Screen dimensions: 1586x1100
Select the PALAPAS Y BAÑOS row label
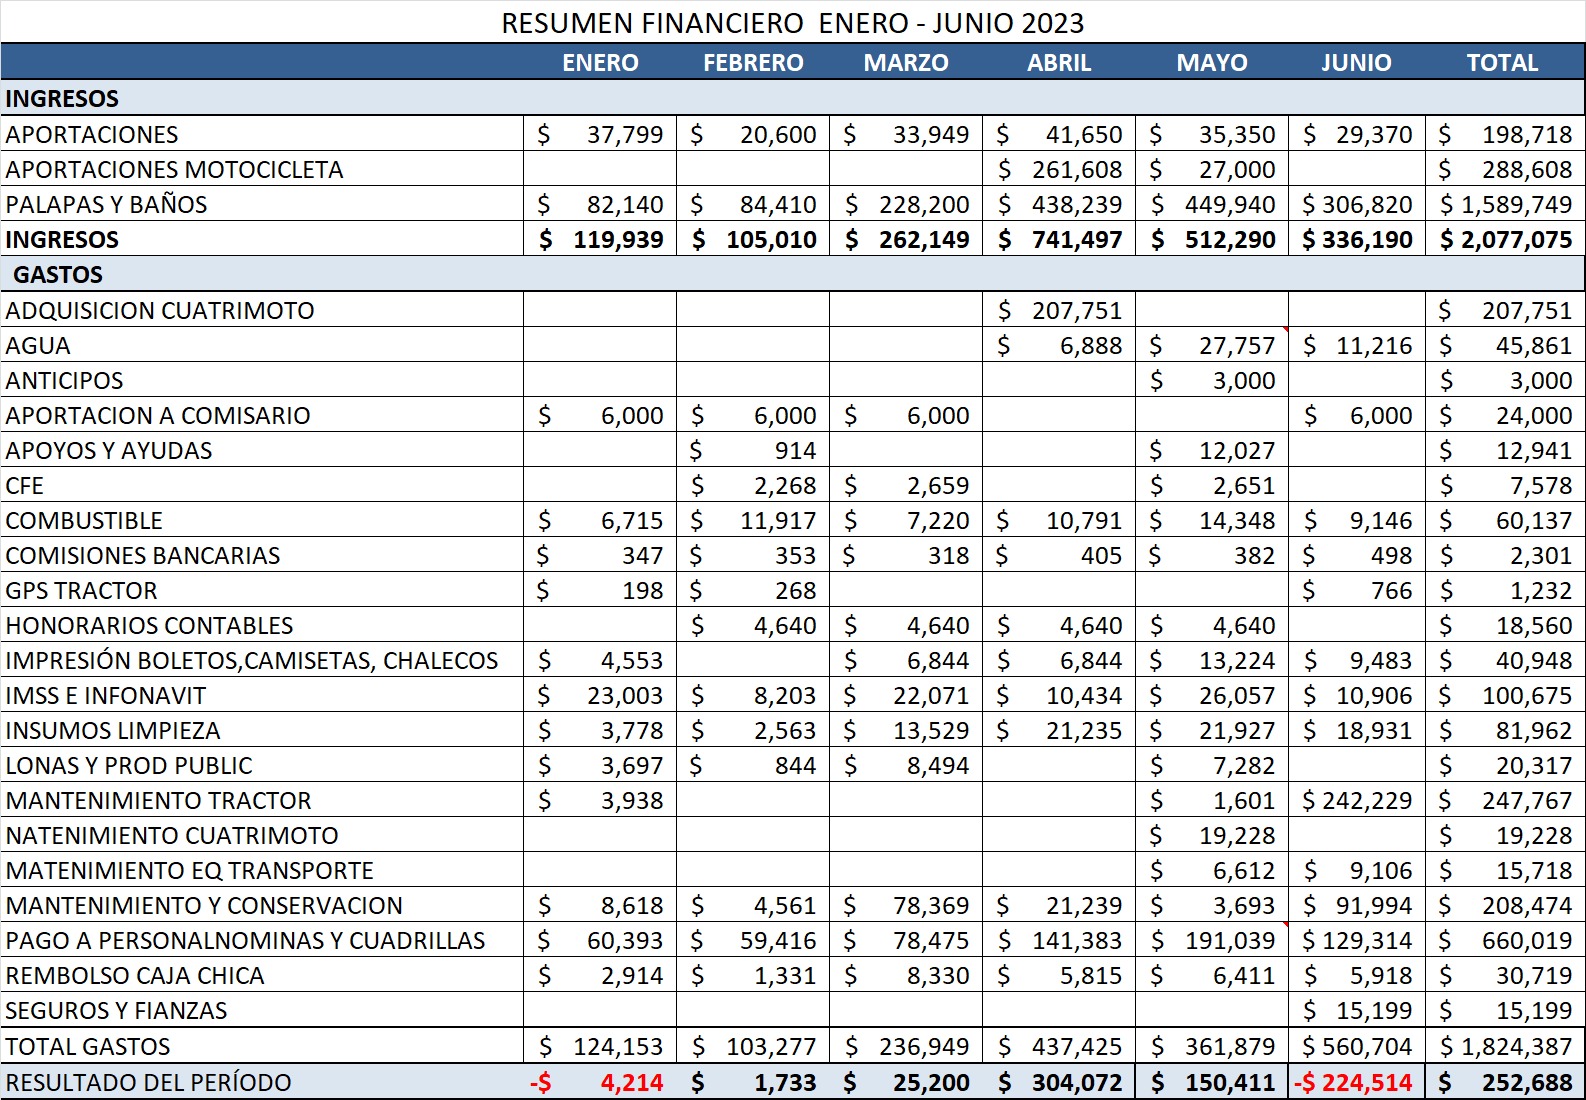[106, 204]
